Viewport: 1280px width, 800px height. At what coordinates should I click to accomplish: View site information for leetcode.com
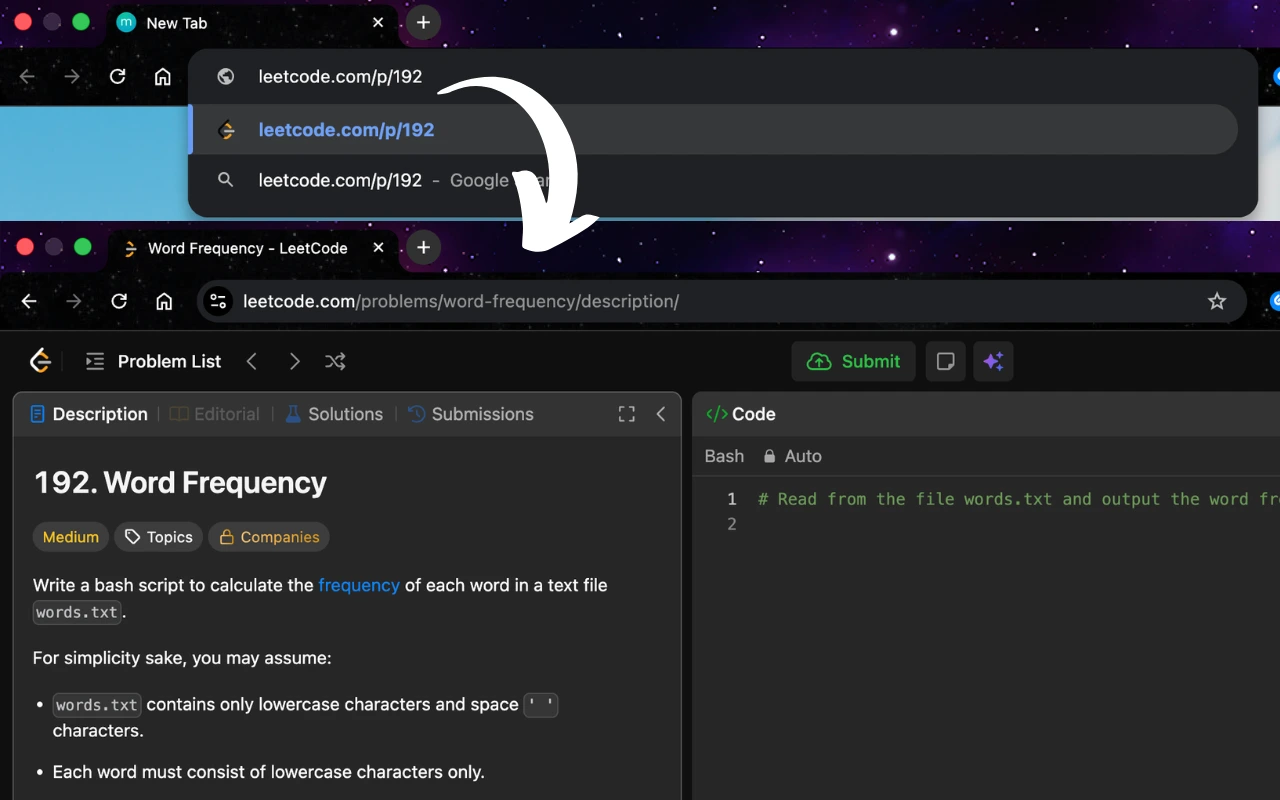[x=219, y=301]
